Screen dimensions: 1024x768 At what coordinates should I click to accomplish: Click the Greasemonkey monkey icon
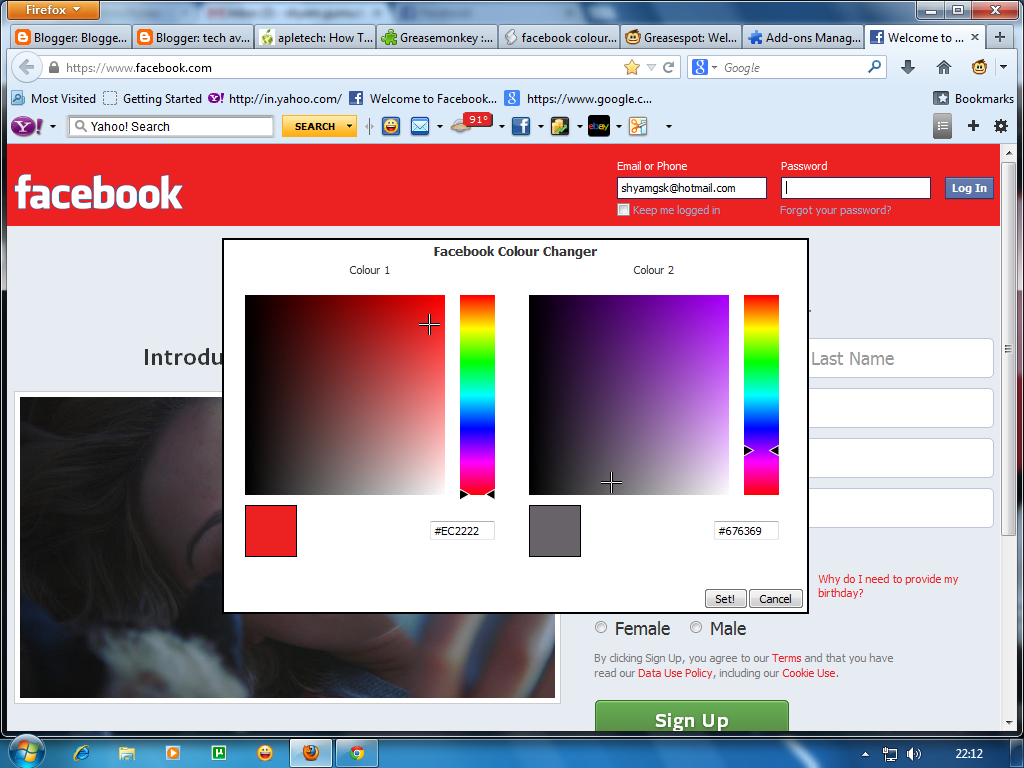979,67
